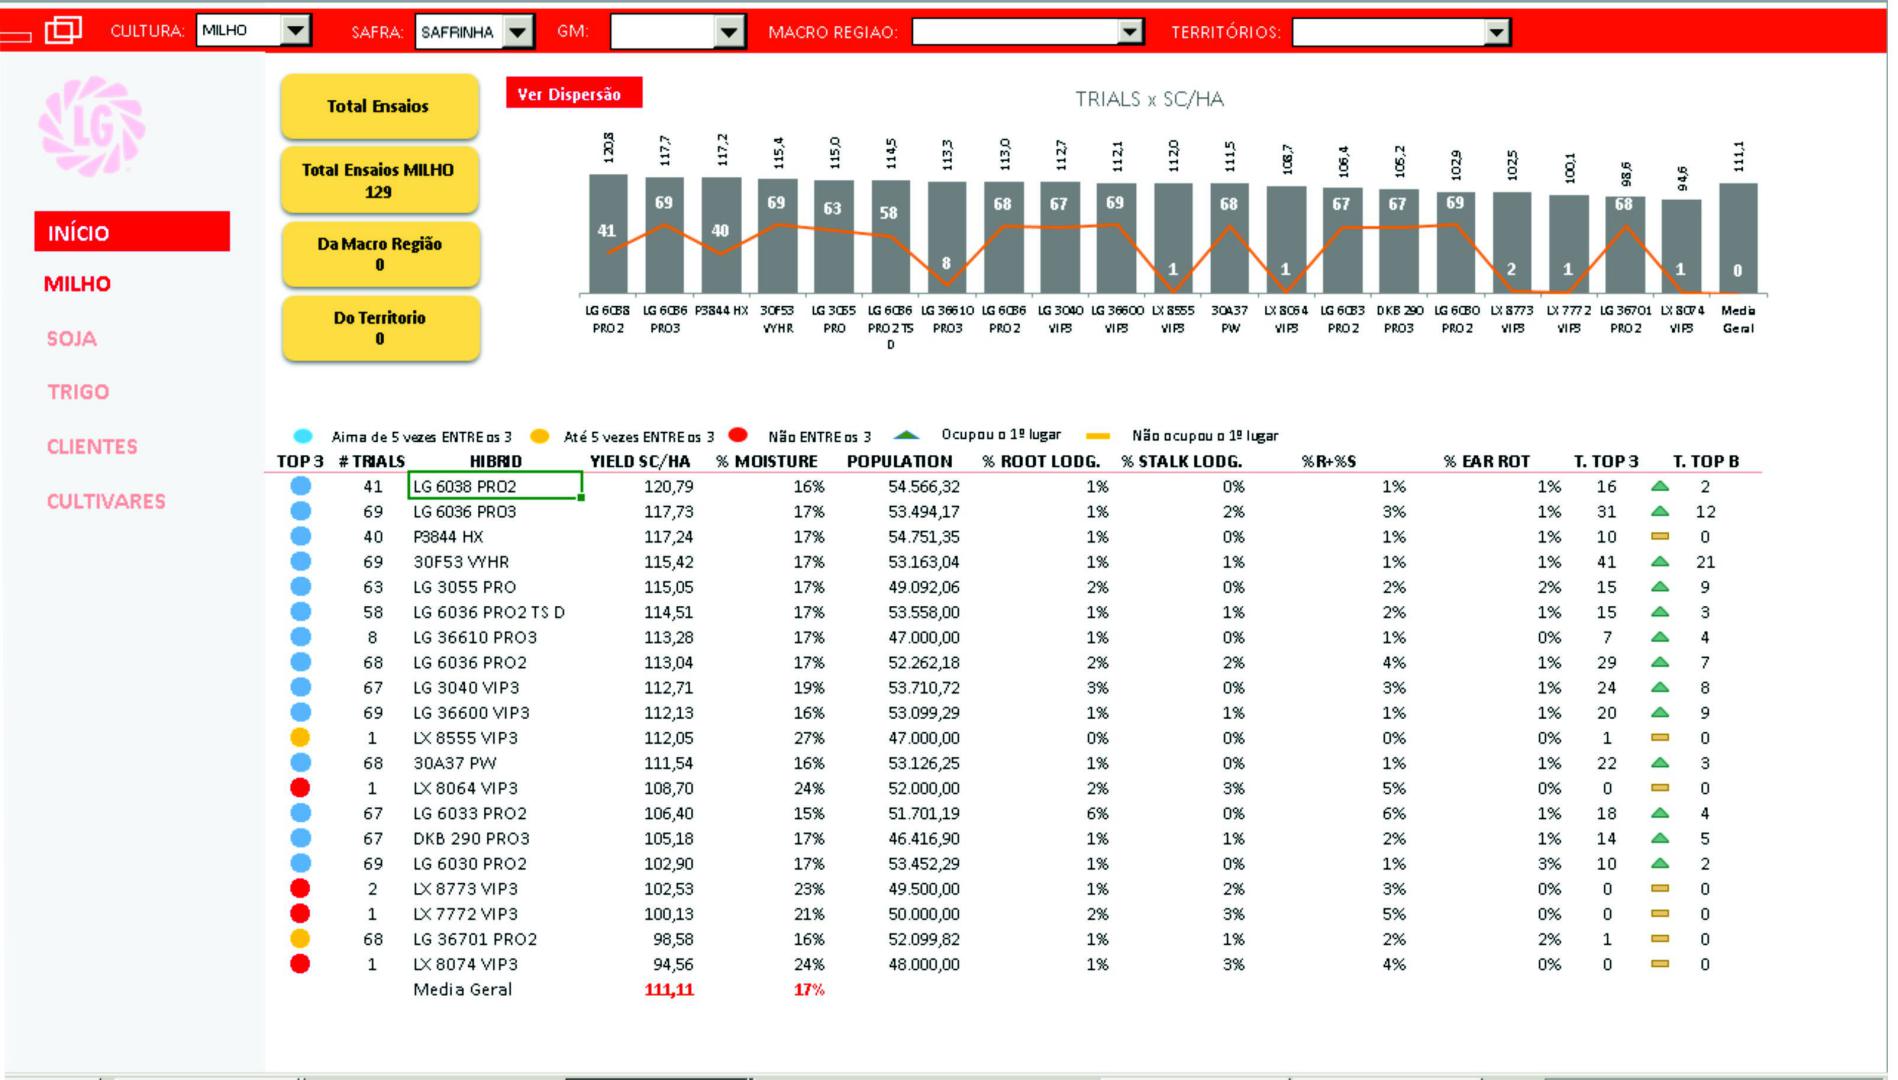
Task: Select CLIENTES in the left navigation
Action: (x=92, y=447)
